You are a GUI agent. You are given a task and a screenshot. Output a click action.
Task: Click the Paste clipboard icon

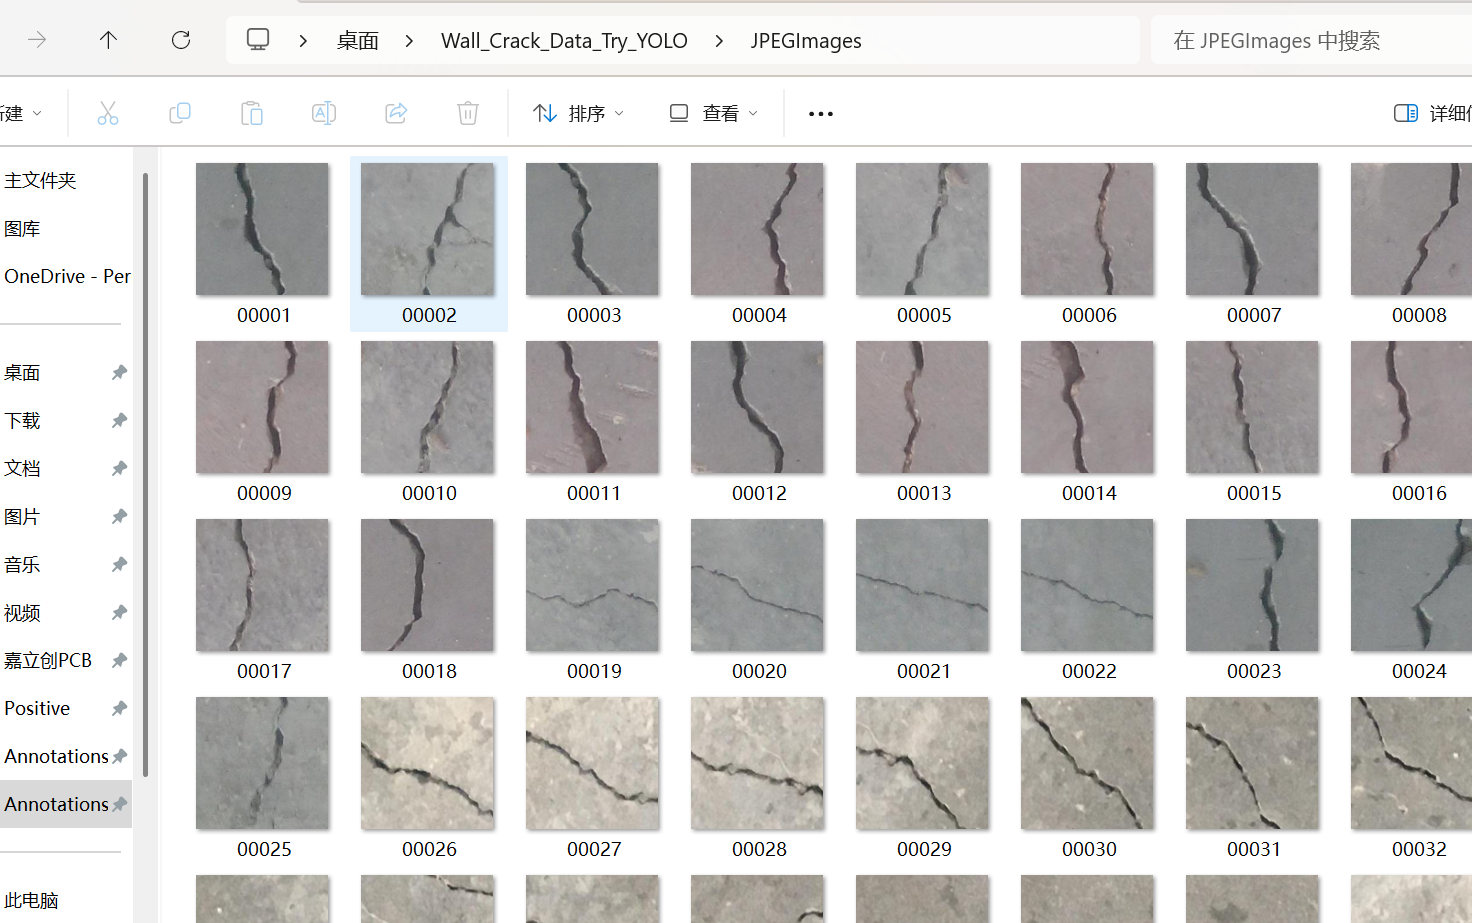click(252, 113)
